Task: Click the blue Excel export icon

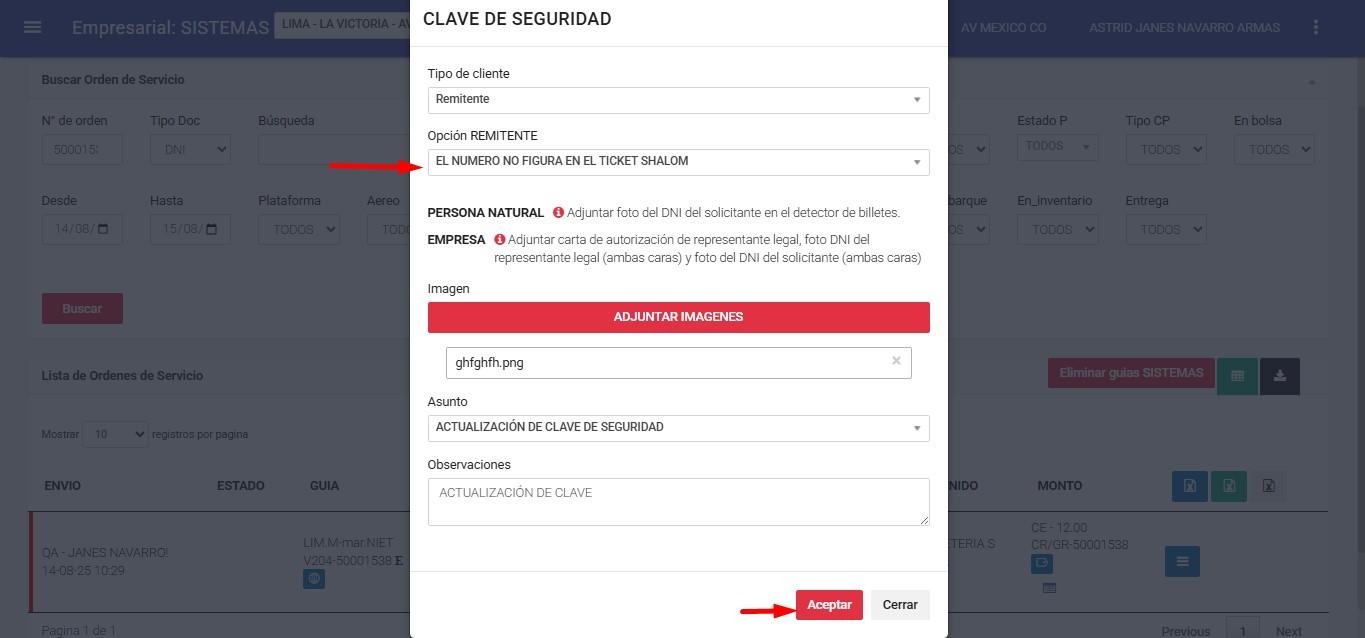Action: coord(1189,486)
